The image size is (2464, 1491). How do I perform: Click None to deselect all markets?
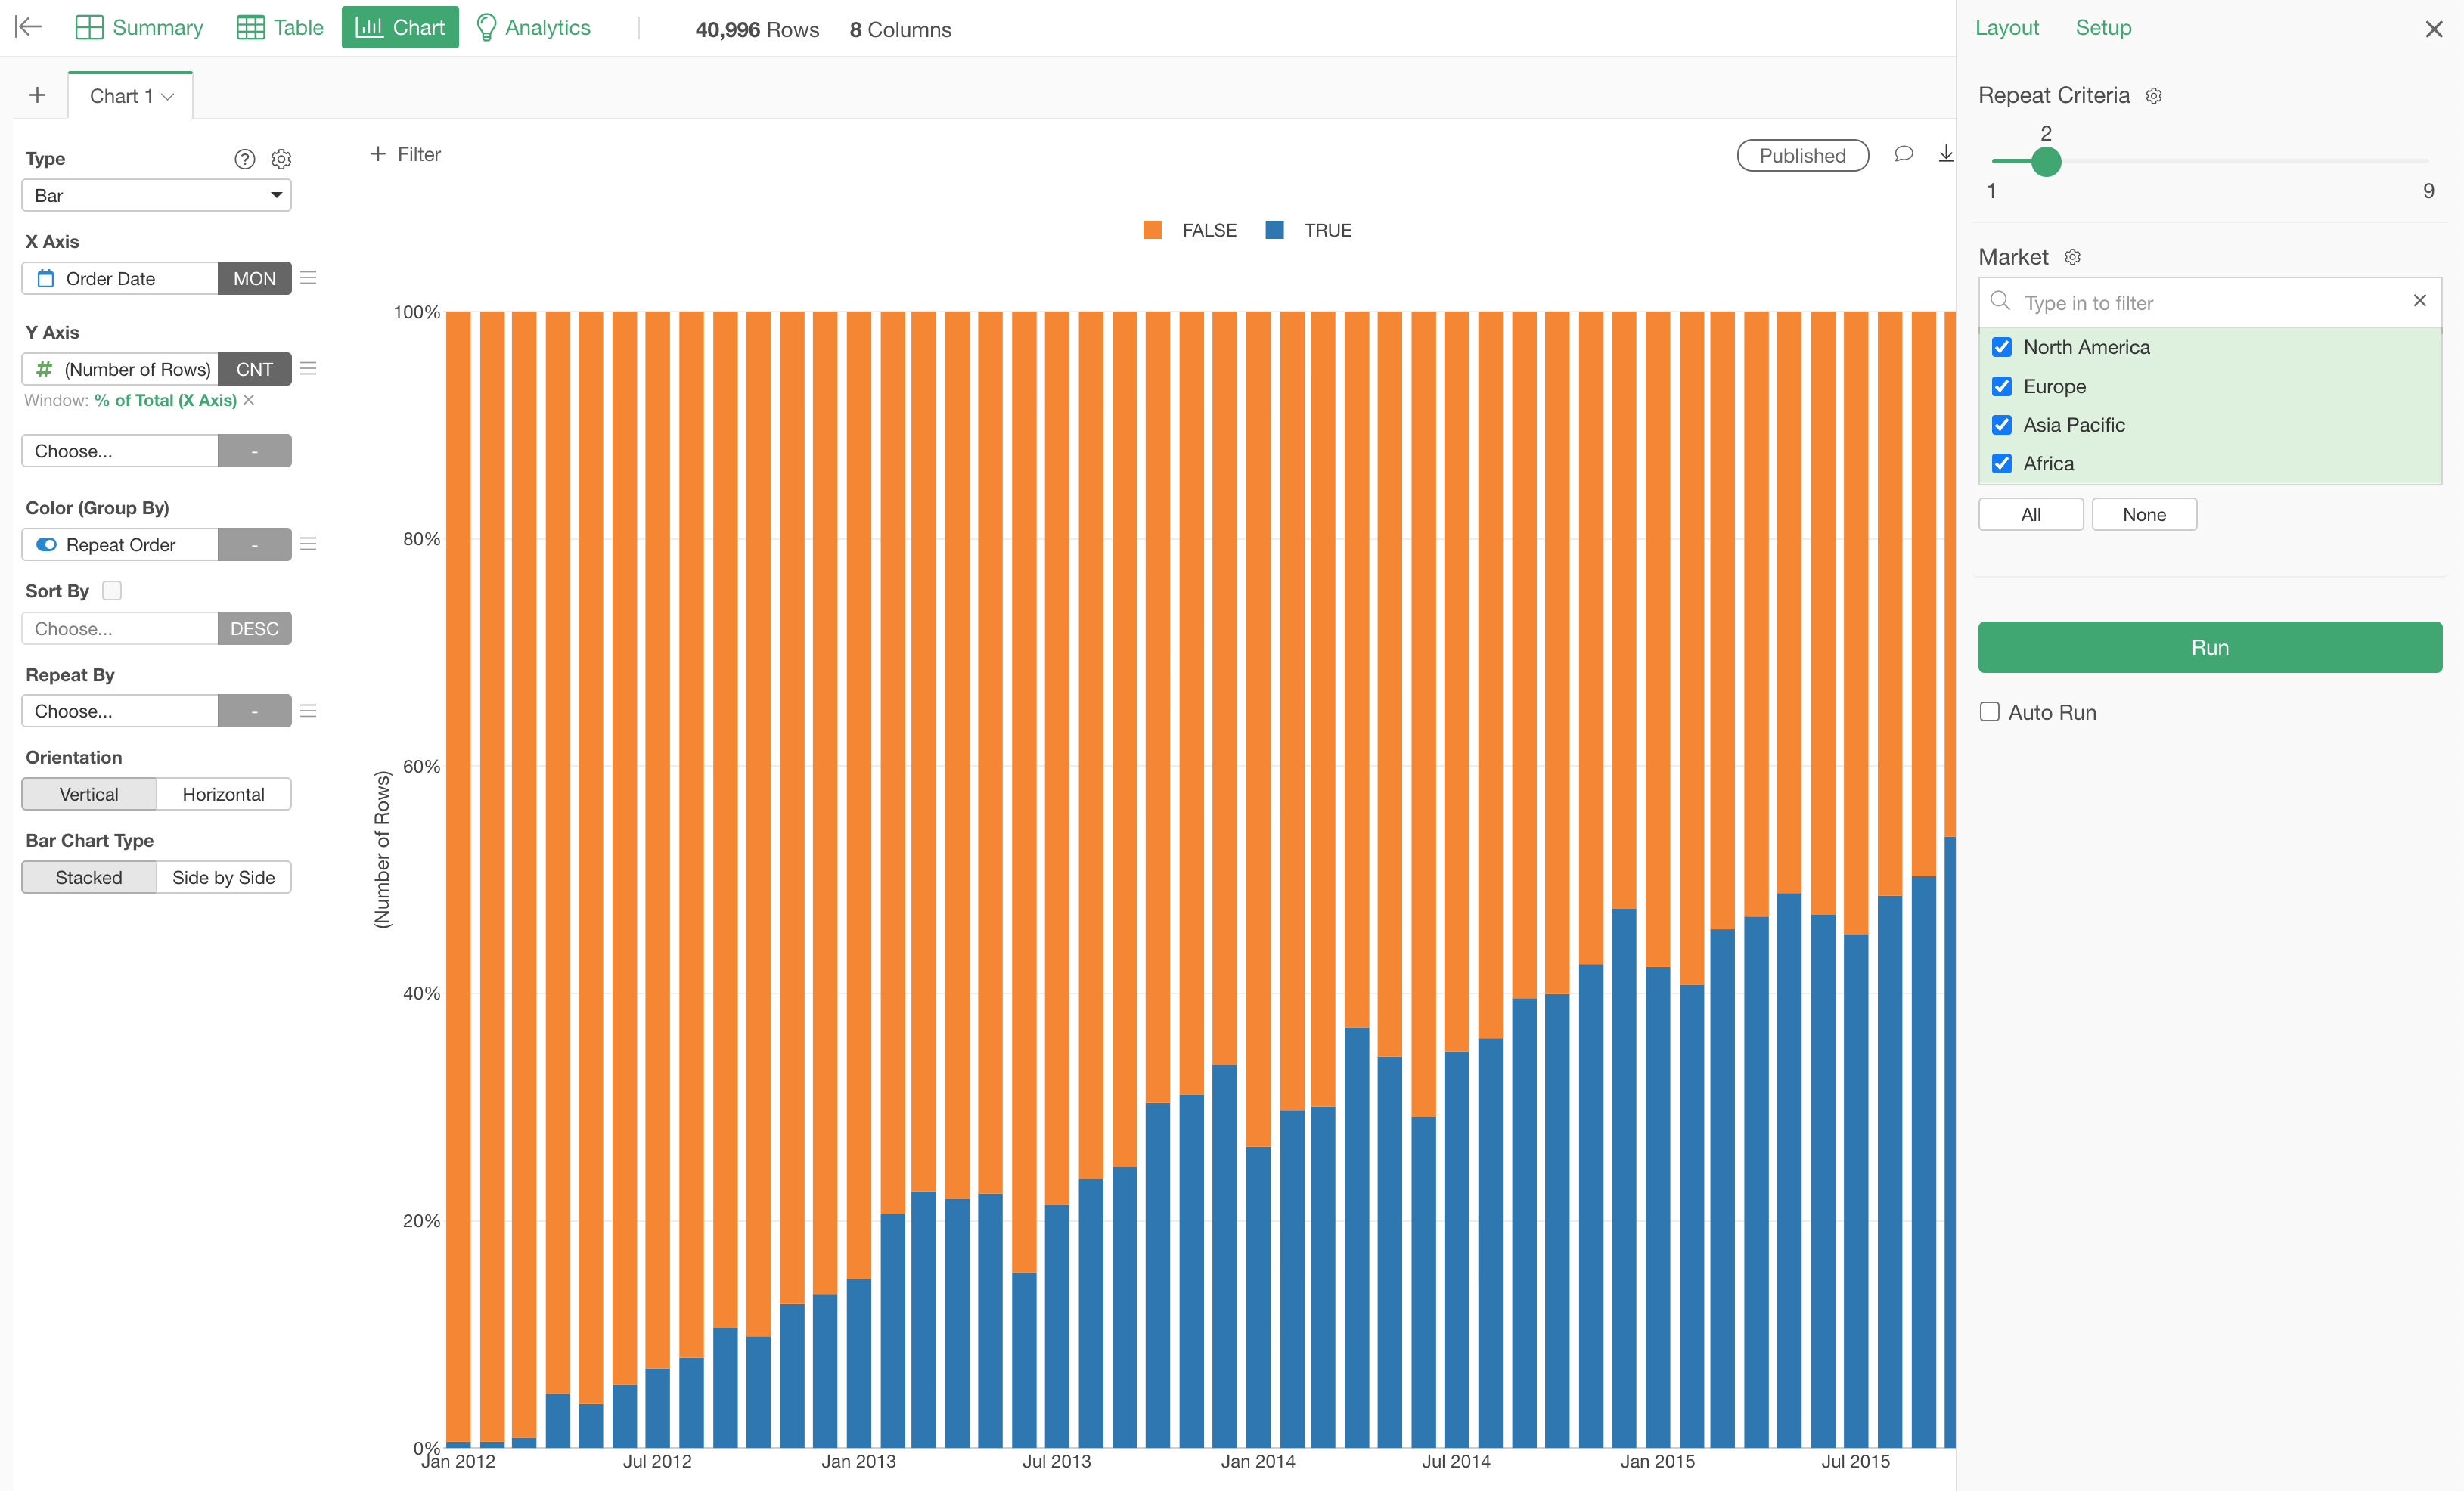tap(2144, 514)
